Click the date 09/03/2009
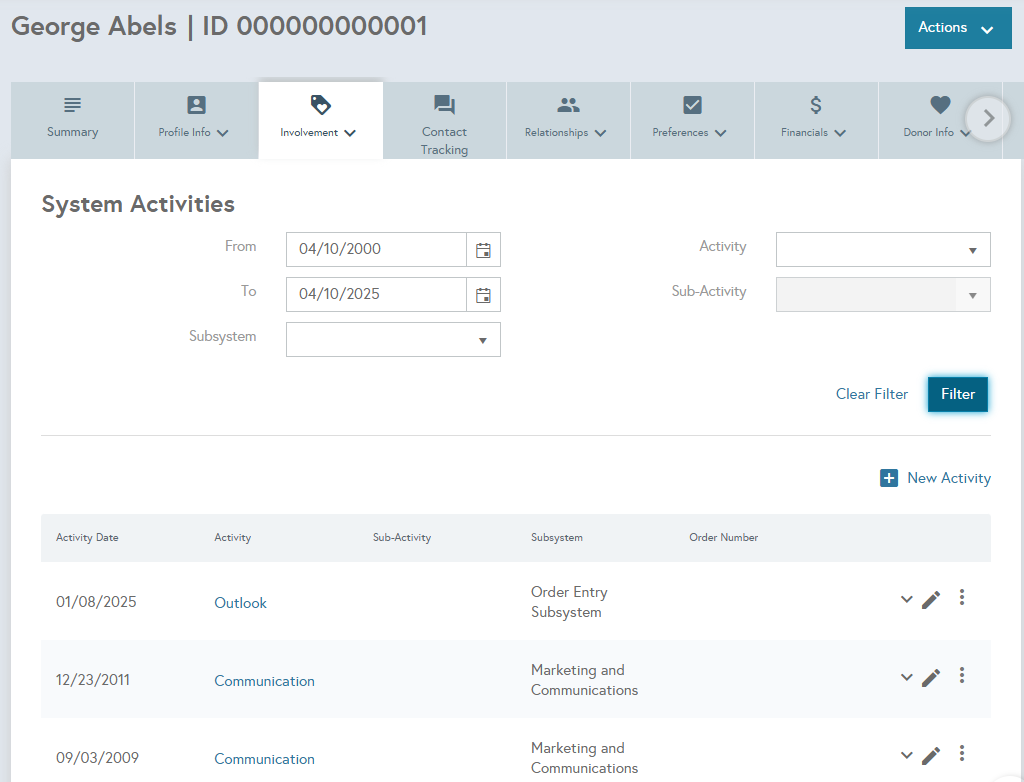Screen dimensions: 1024x782 97,758
